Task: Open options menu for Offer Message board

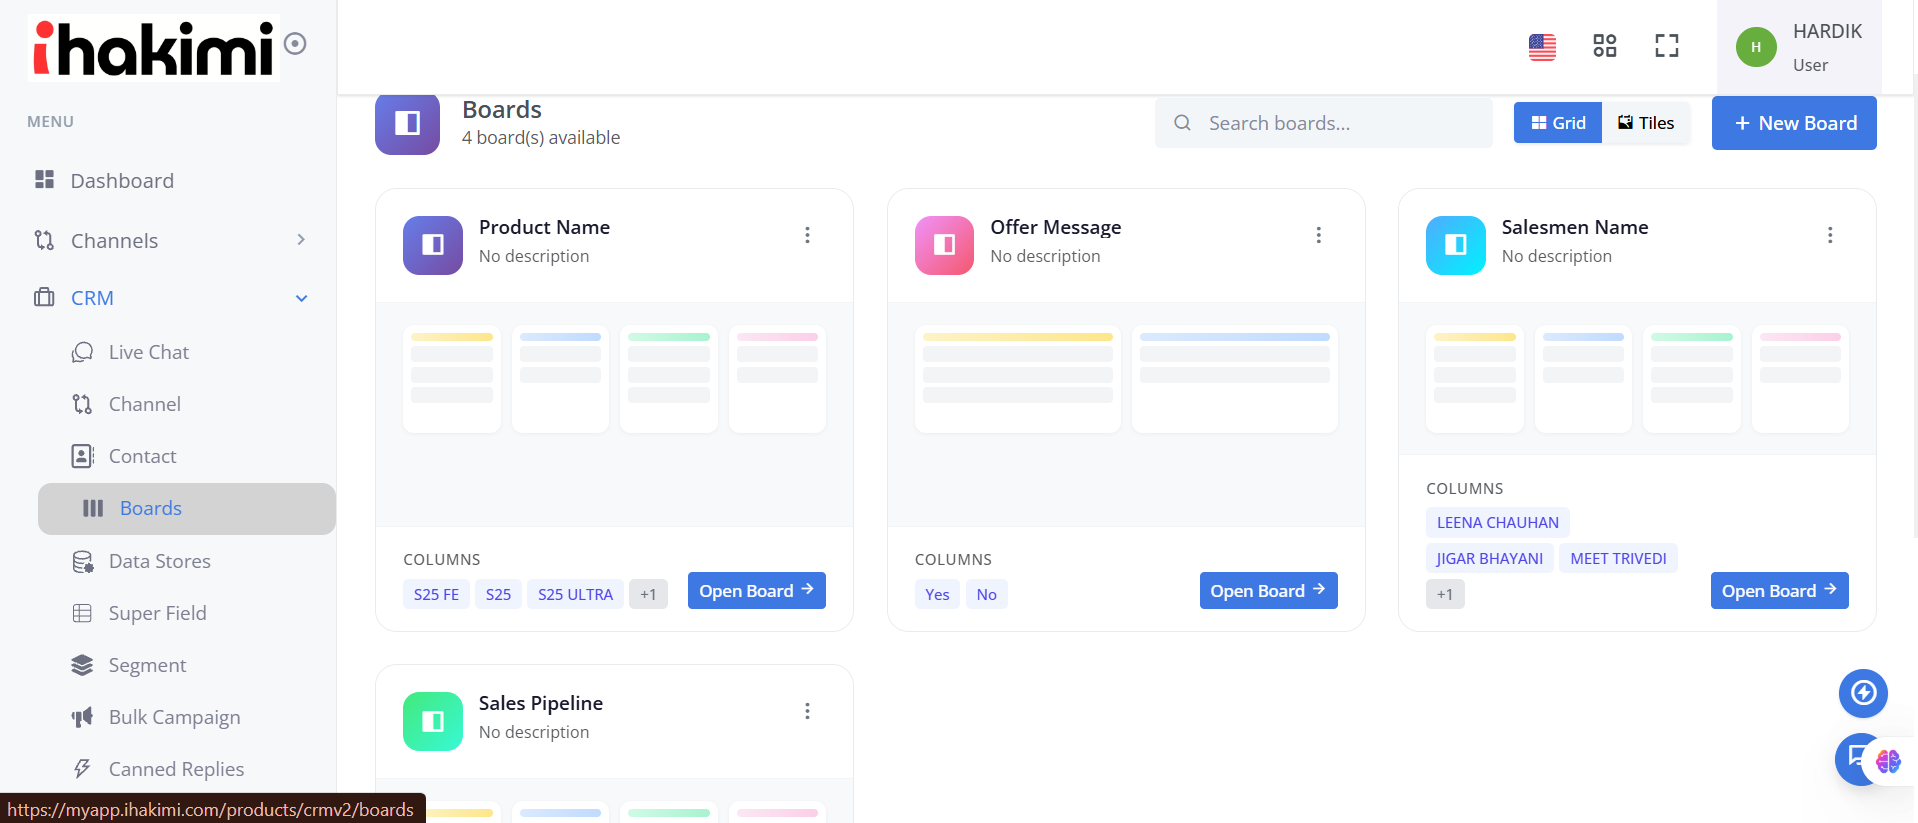Action: 1319,235
